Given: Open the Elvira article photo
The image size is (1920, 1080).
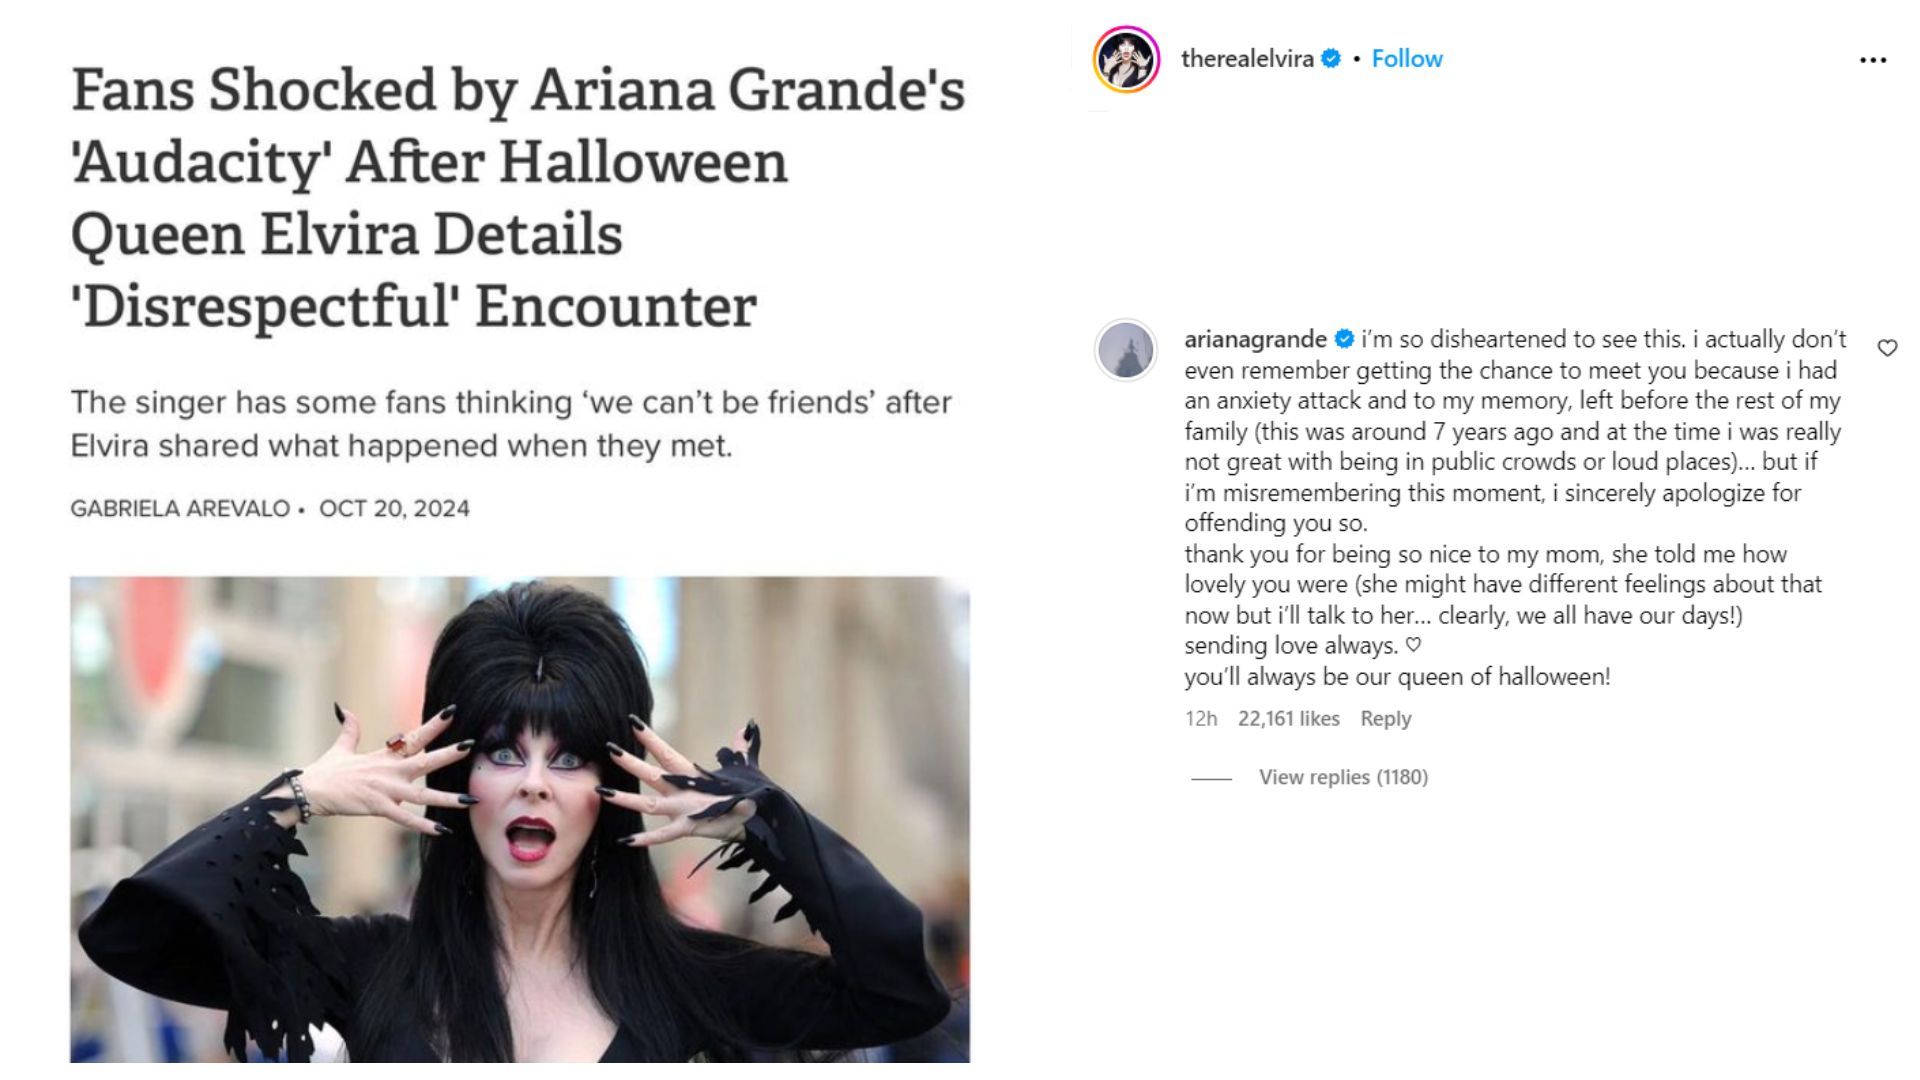Looking at the screenshot, I should click(519, 819).
